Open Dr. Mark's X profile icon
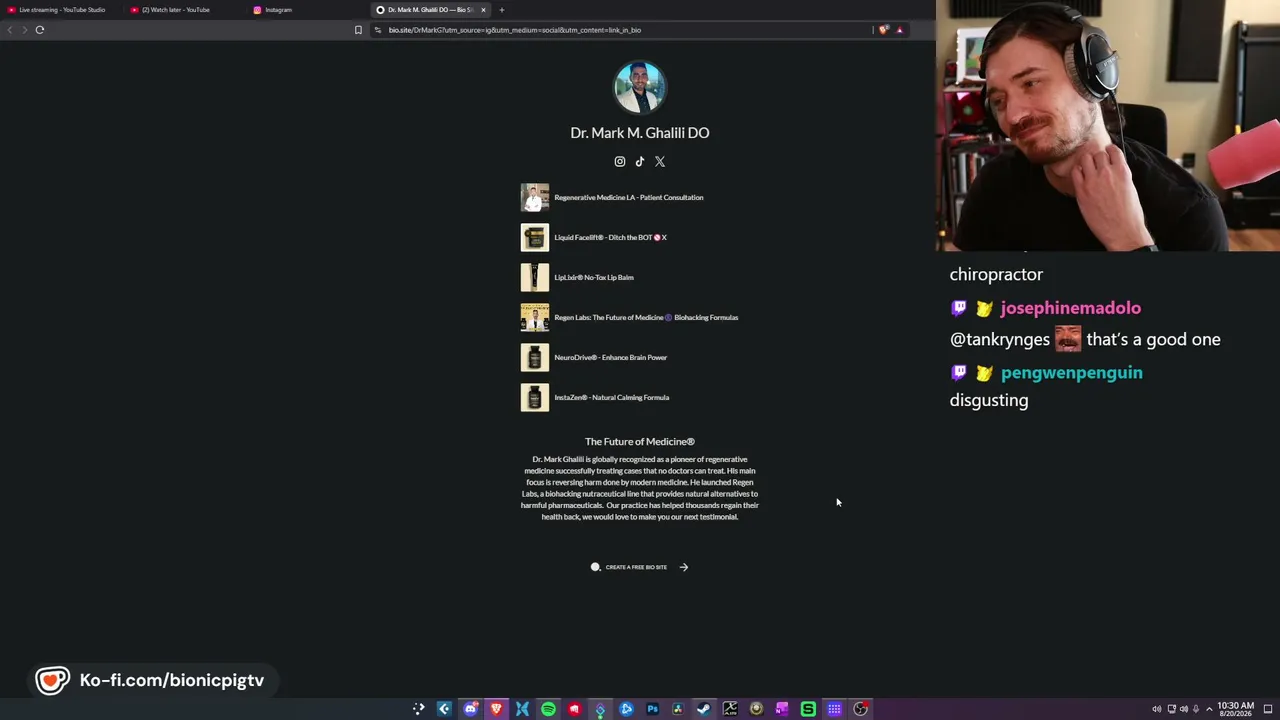 (x=660, y=161)
